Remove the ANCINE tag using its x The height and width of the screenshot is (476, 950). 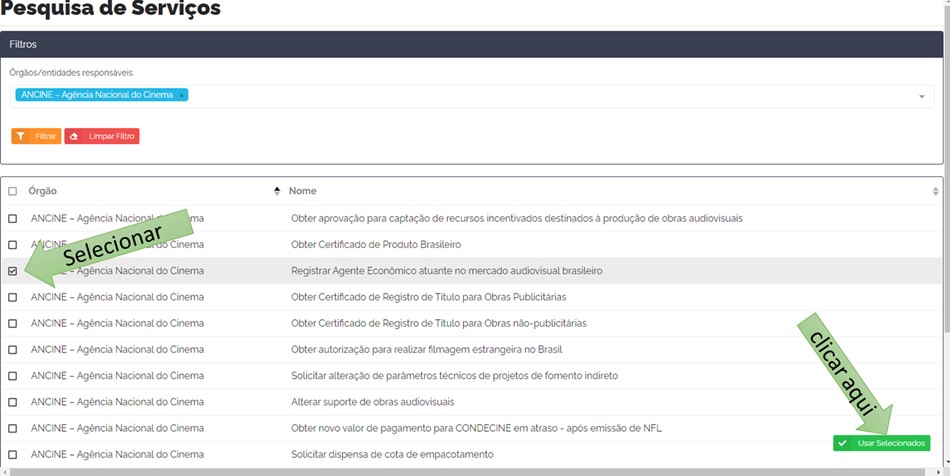[x=181, y=95]
